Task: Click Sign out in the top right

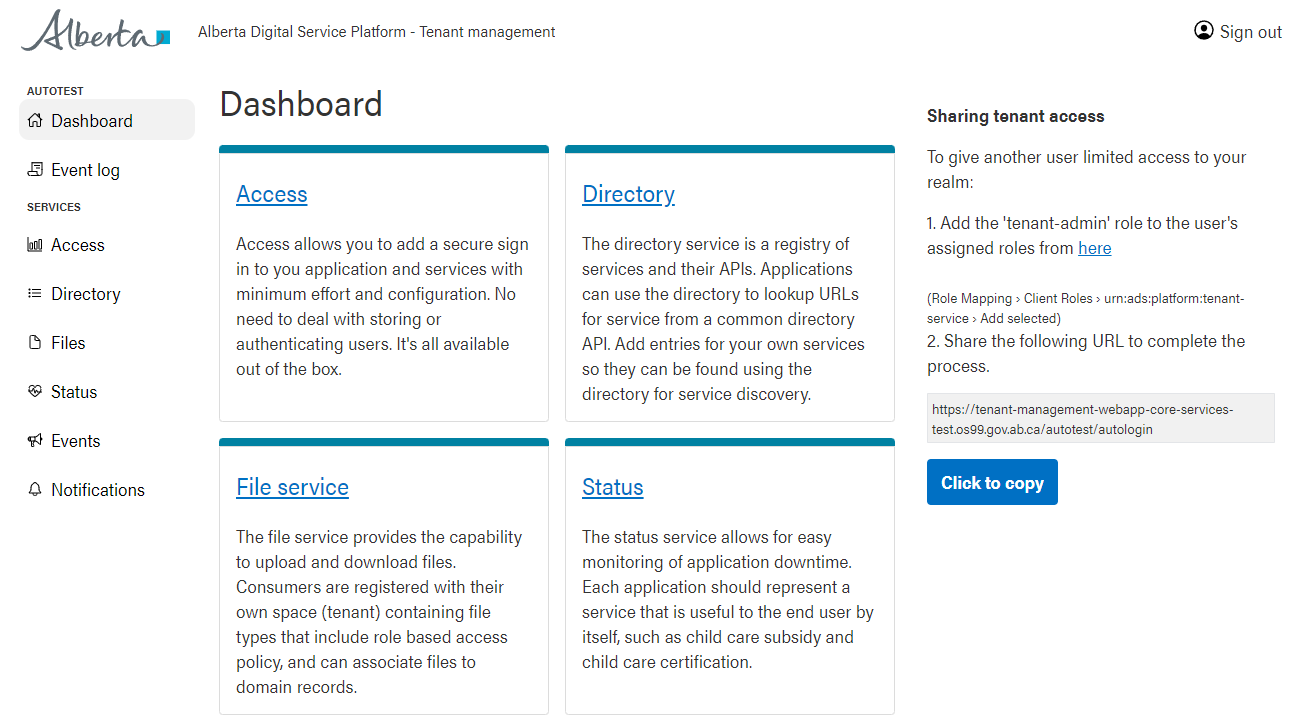Action: (1250, 31)
